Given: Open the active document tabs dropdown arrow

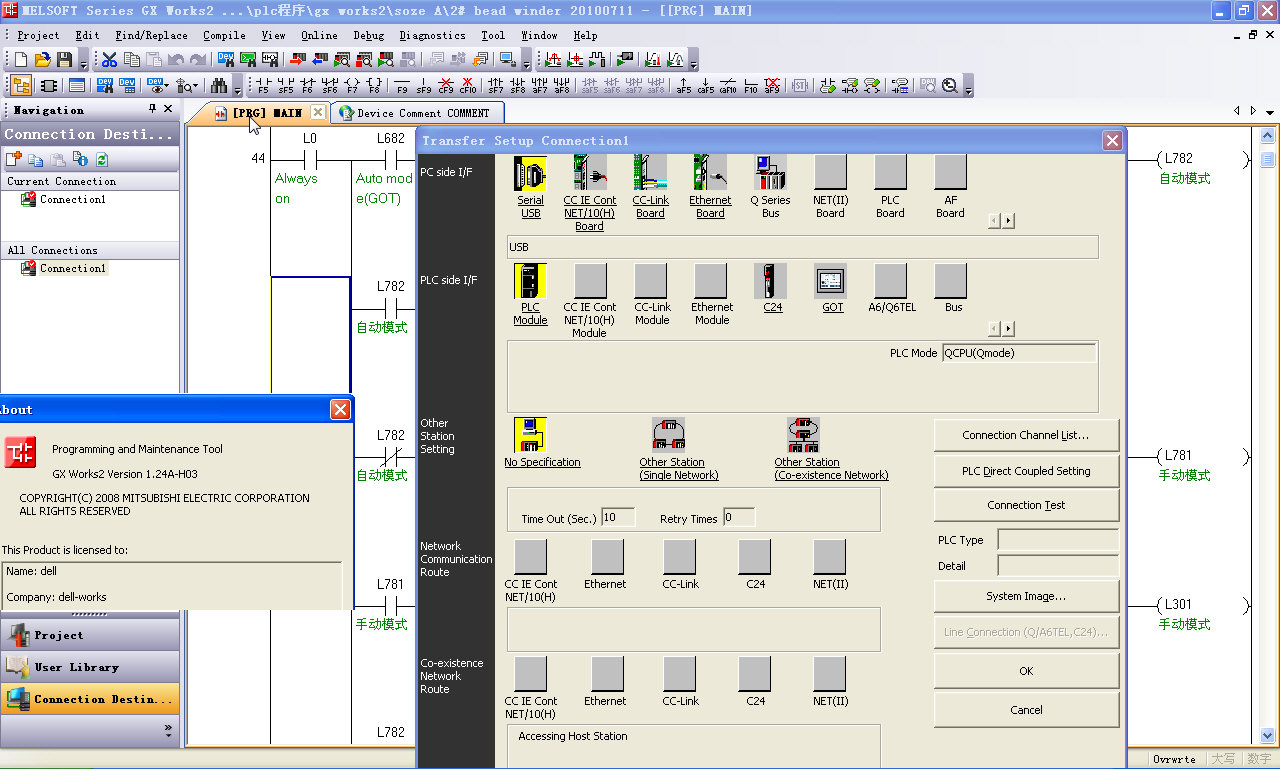Looking at the screenshot, I should point(1270,111).
